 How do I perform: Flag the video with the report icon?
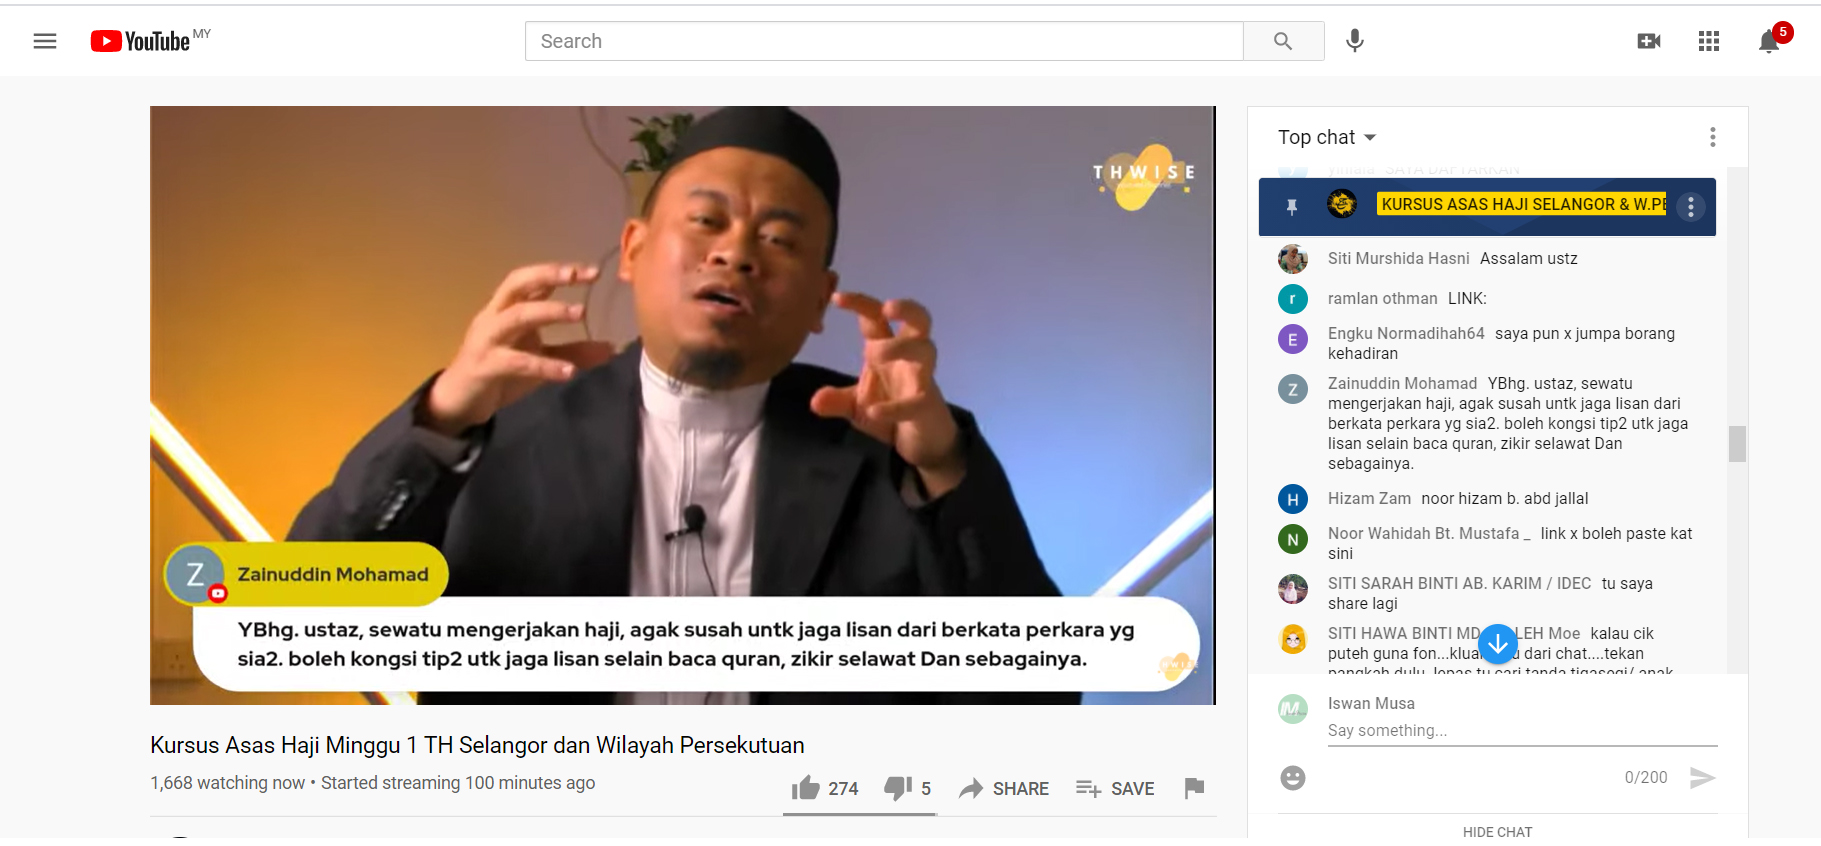(x=1194, y=788)
